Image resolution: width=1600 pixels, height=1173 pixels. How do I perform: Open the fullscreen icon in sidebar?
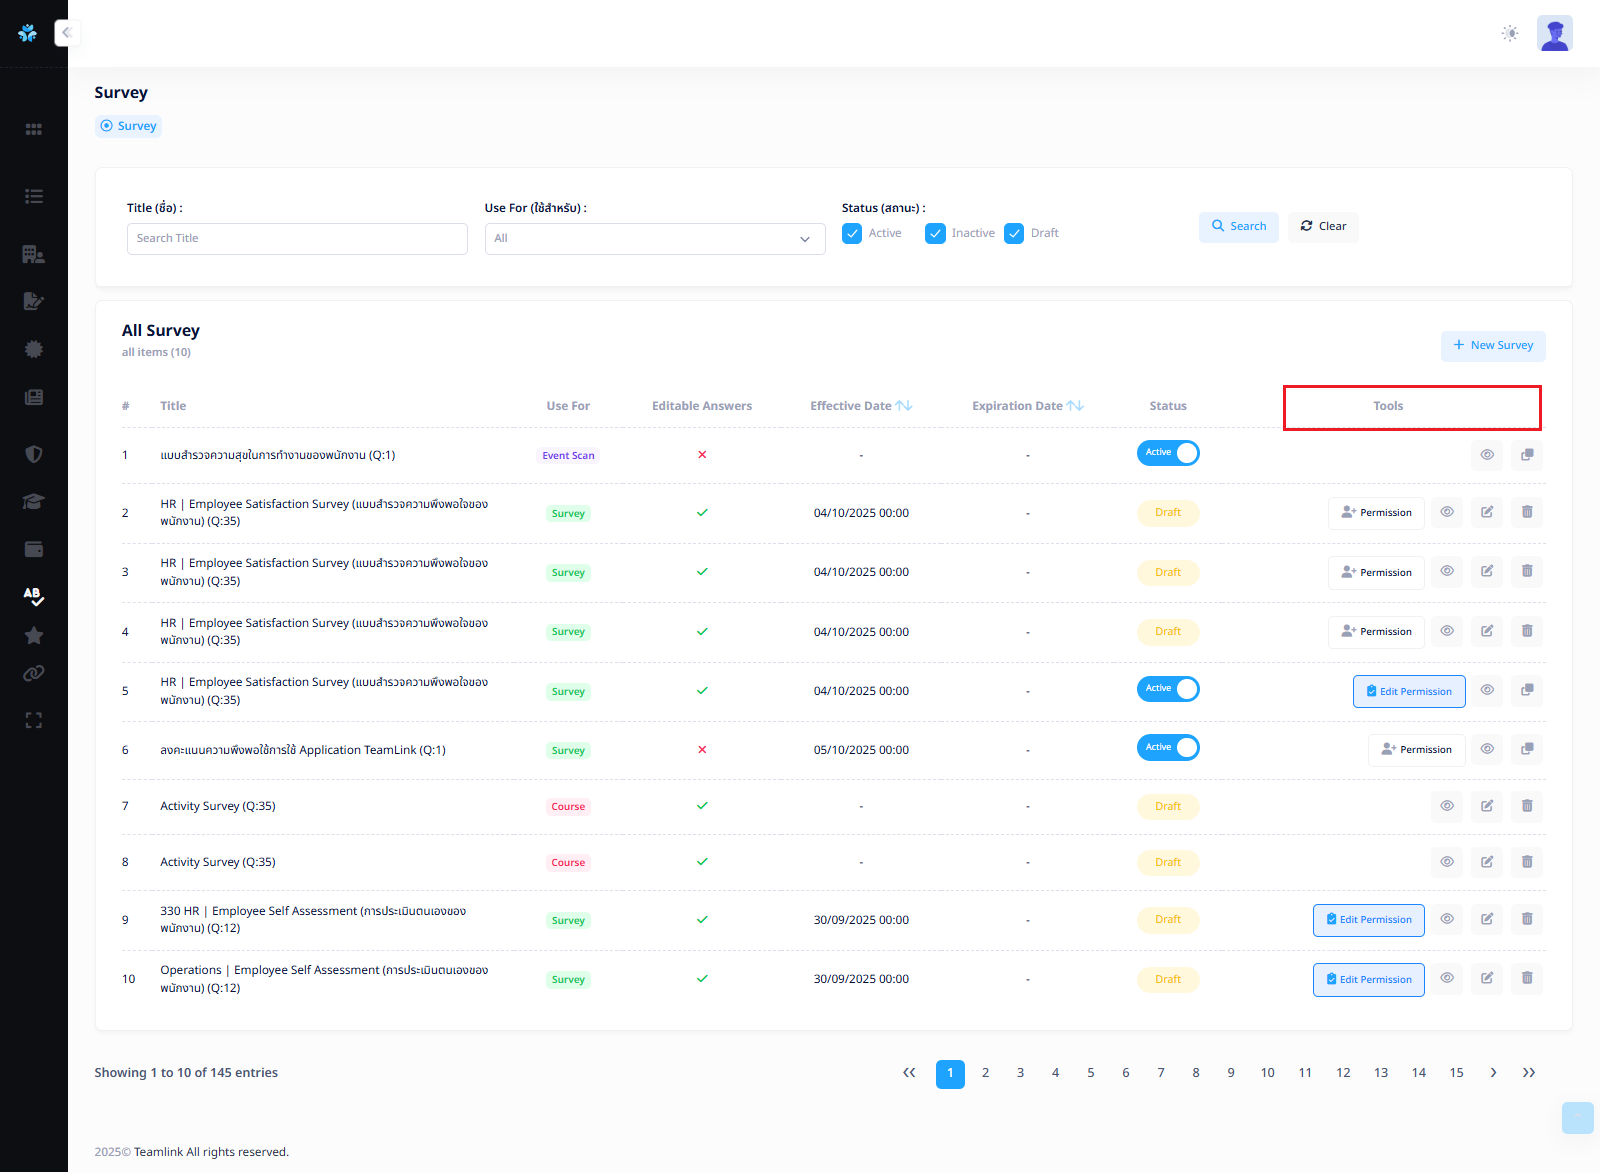(x=33, y=721)
